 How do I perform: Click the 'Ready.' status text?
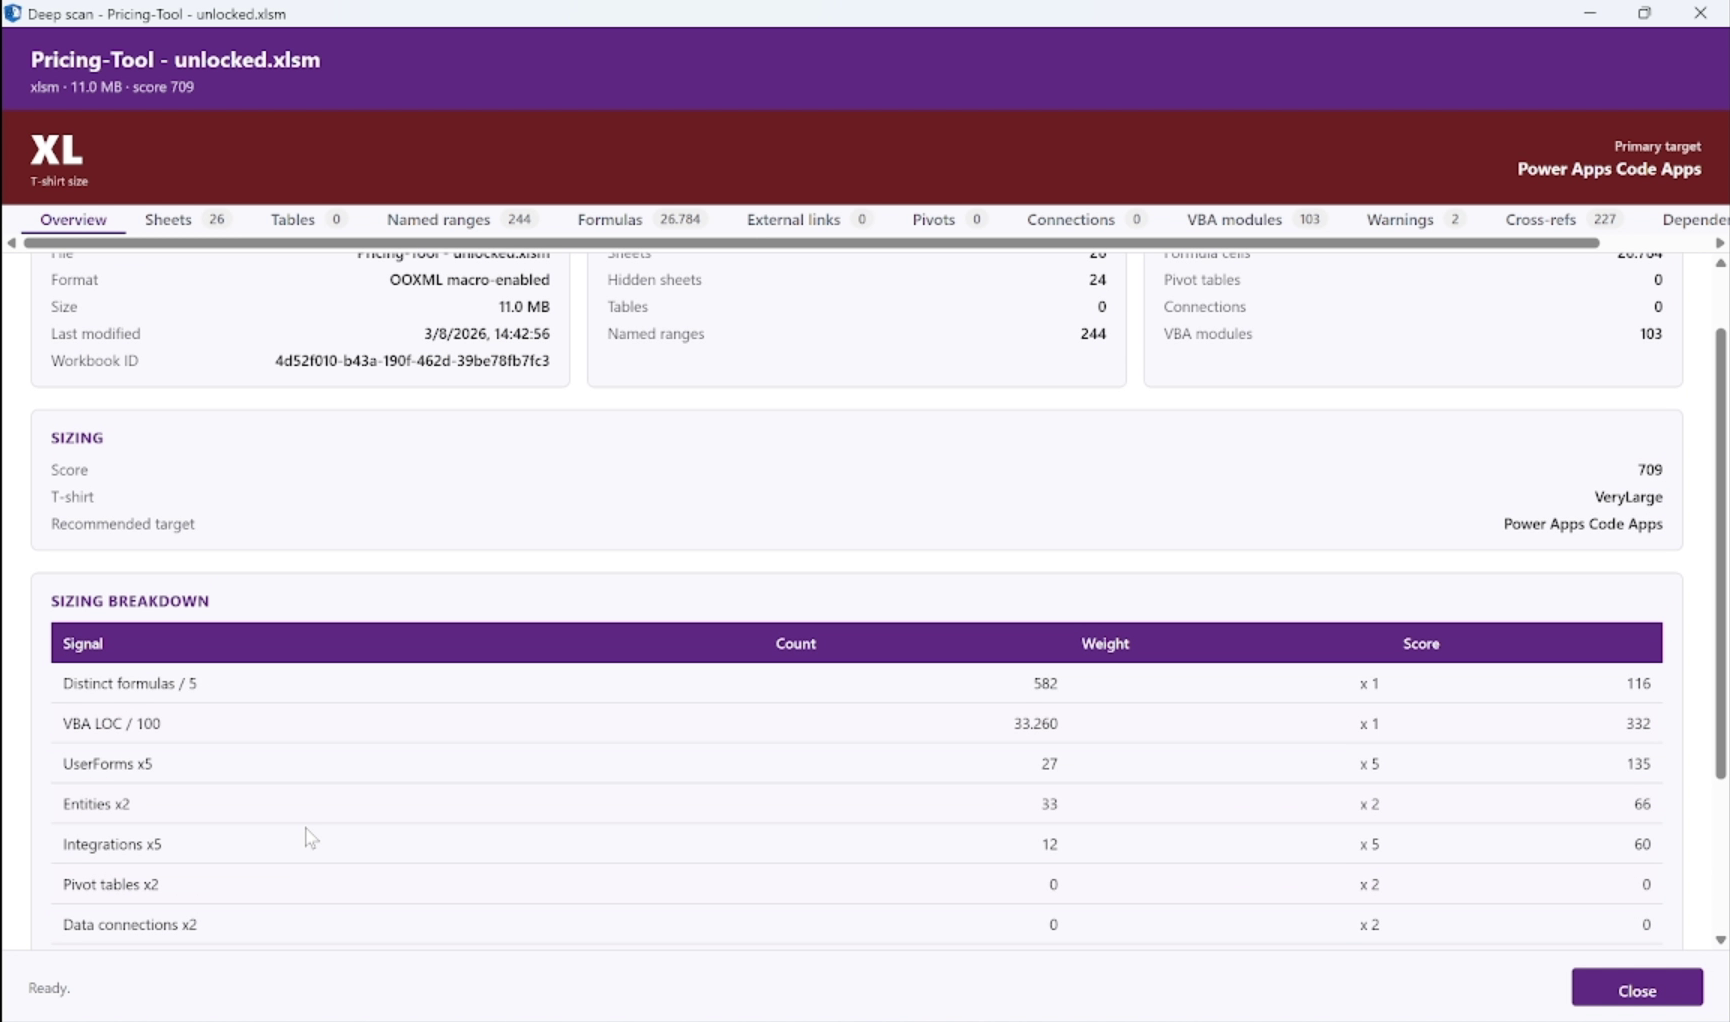coord(49,988)
